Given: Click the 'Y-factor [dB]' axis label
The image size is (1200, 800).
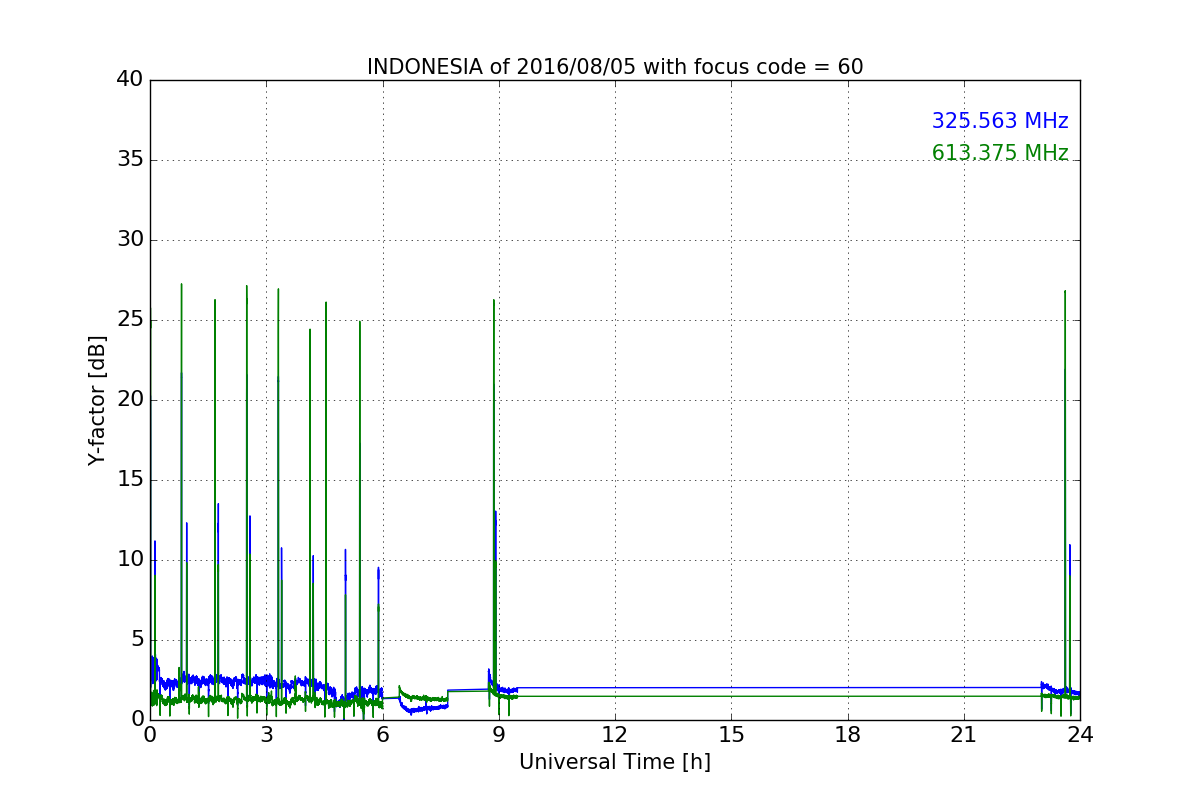Looking at the screenshot, I should pos(97,400).
